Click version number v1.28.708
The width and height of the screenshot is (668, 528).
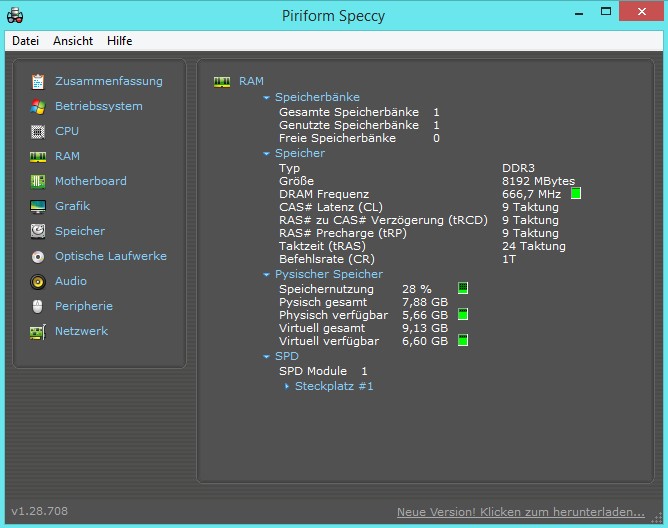click(x=40, y=511)
